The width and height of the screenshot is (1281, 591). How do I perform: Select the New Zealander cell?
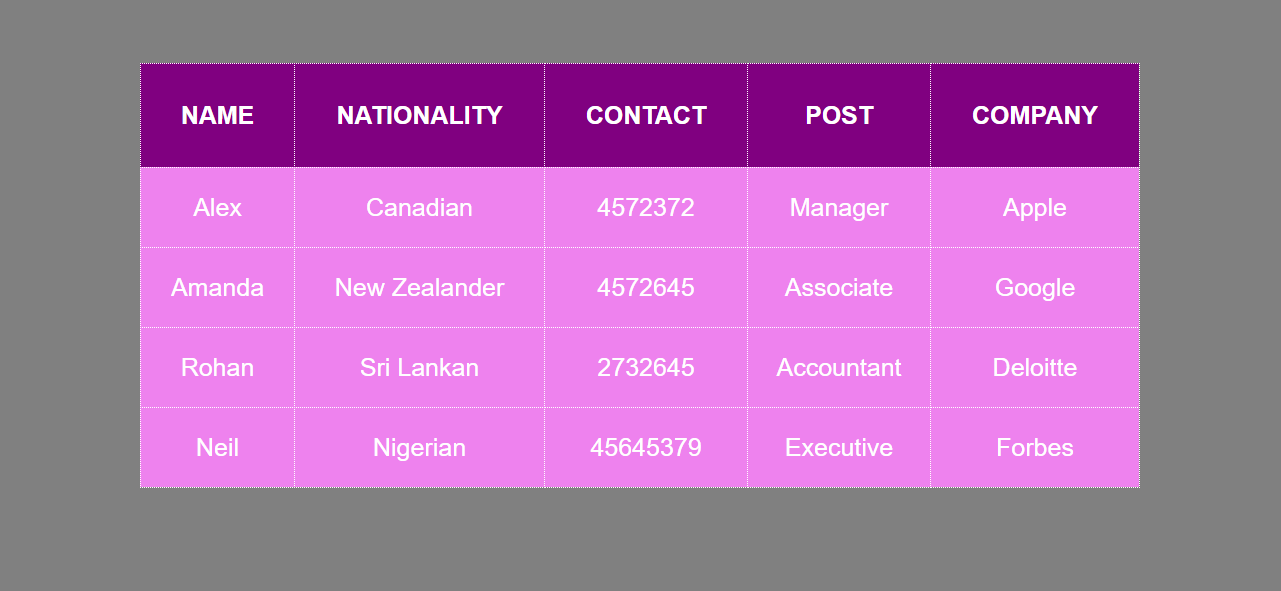pyautogui.click(x=419, y=287)
